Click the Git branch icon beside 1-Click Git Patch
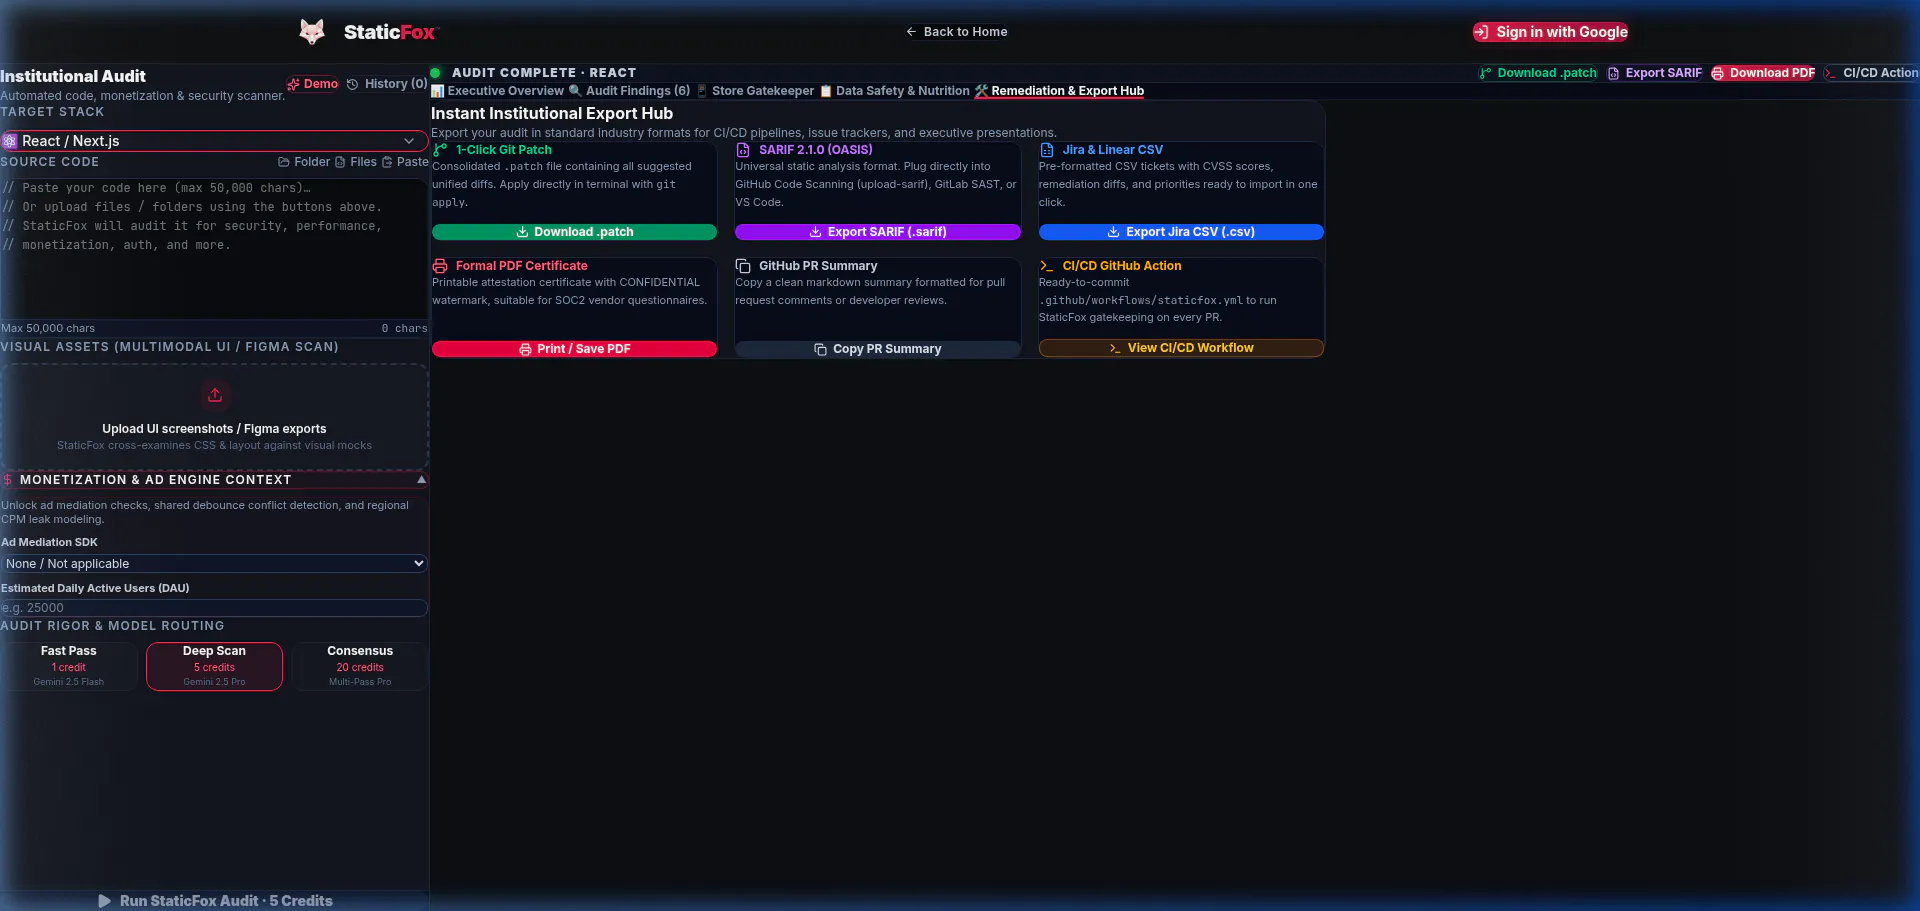Screen dimensions: 1920x911 (x=440, y=150)
